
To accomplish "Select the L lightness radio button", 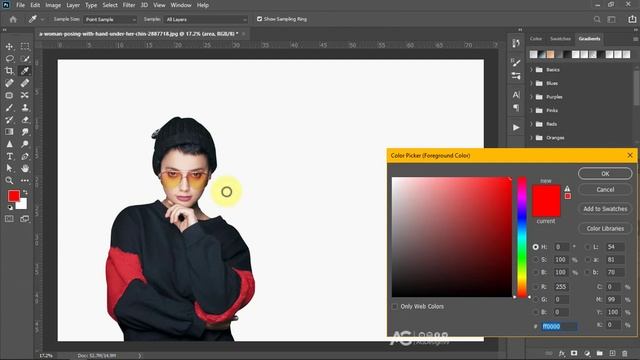I will [x=588, y=247].
